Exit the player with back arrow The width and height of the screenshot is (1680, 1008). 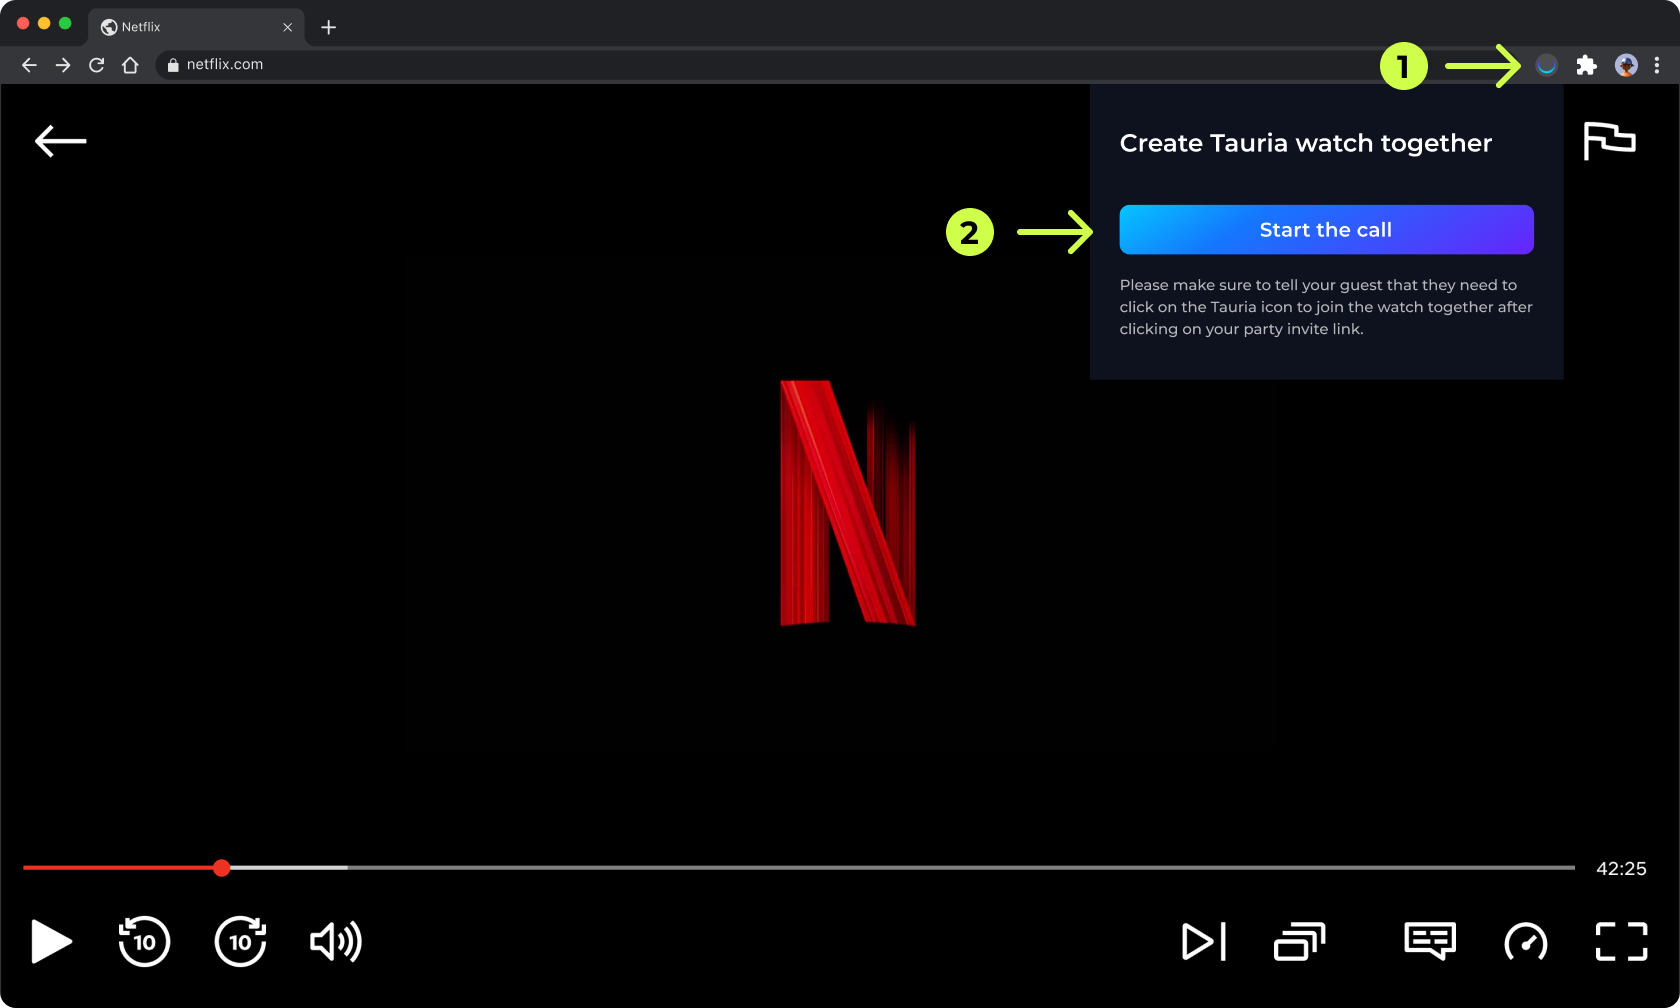[x=61, y=141]
